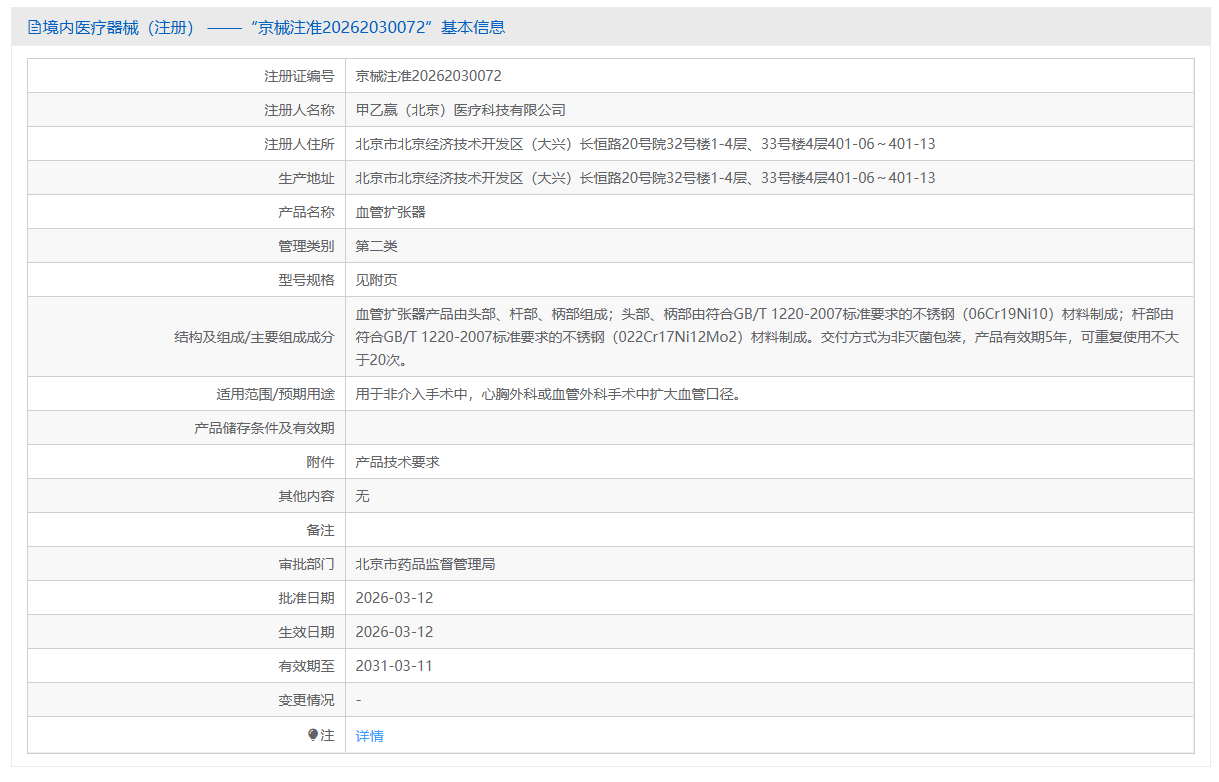The image size is (1219, 782).
Task: Click the 生效日期 label
Action: point(306,632)
